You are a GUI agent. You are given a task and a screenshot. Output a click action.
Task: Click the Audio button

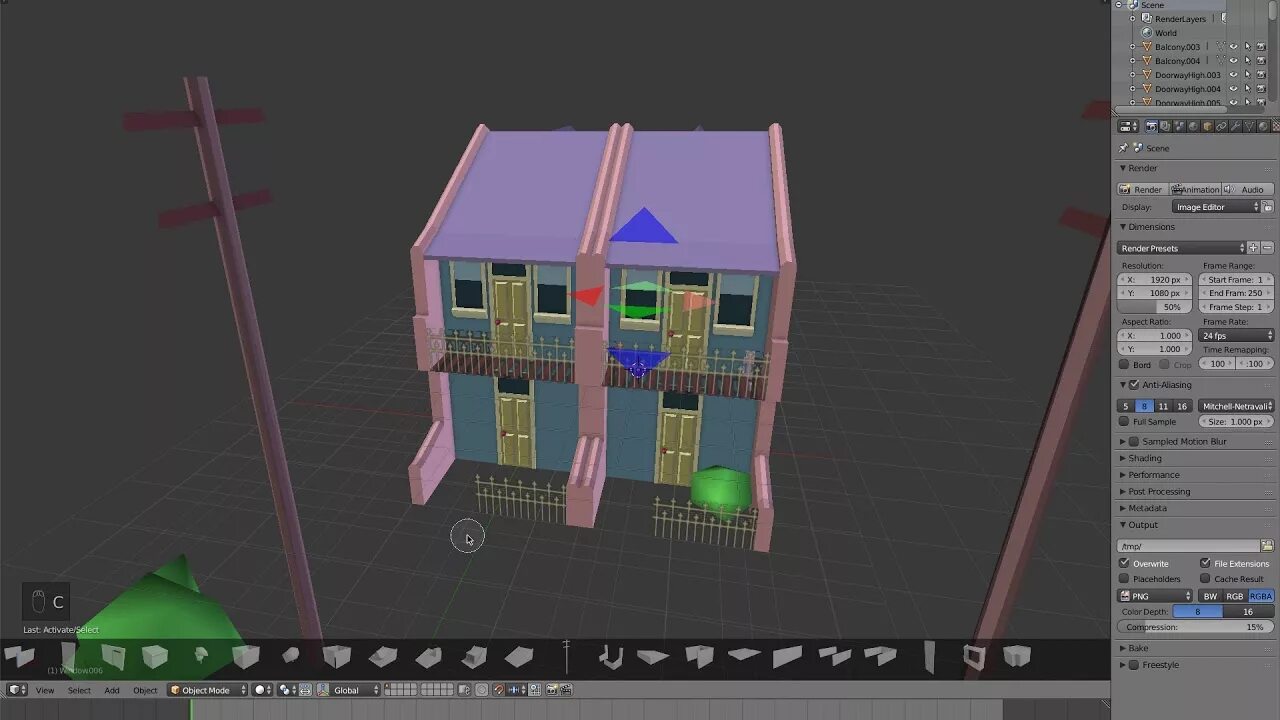[1248, 189]
